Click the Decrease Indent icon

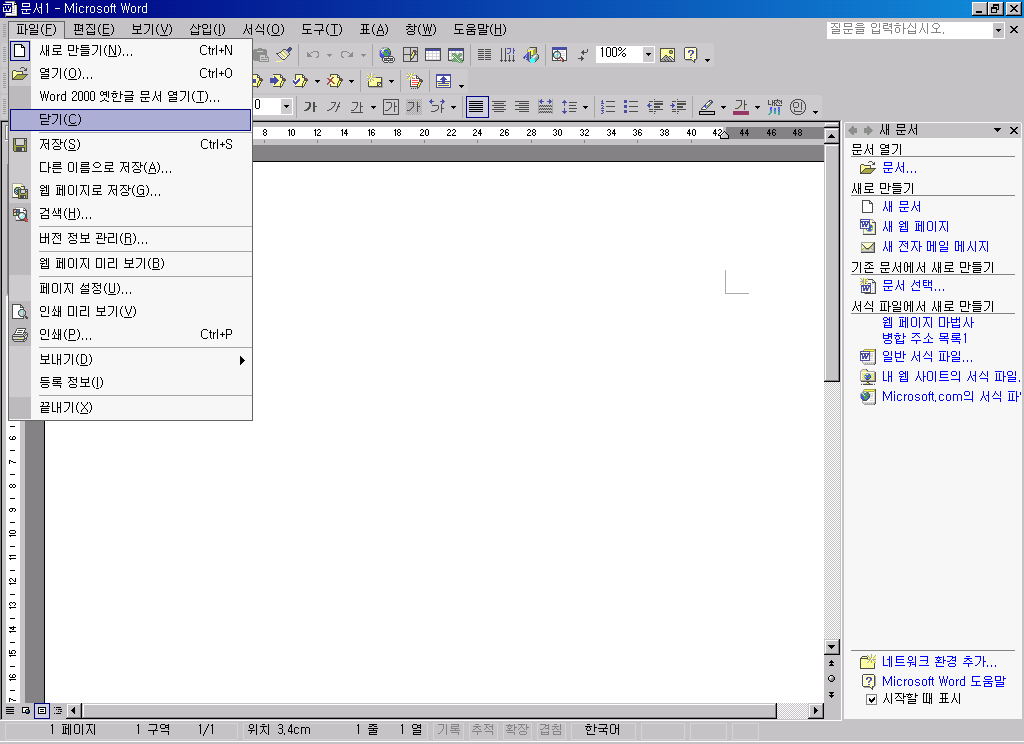pyautogui.click(x=654, y=107)
